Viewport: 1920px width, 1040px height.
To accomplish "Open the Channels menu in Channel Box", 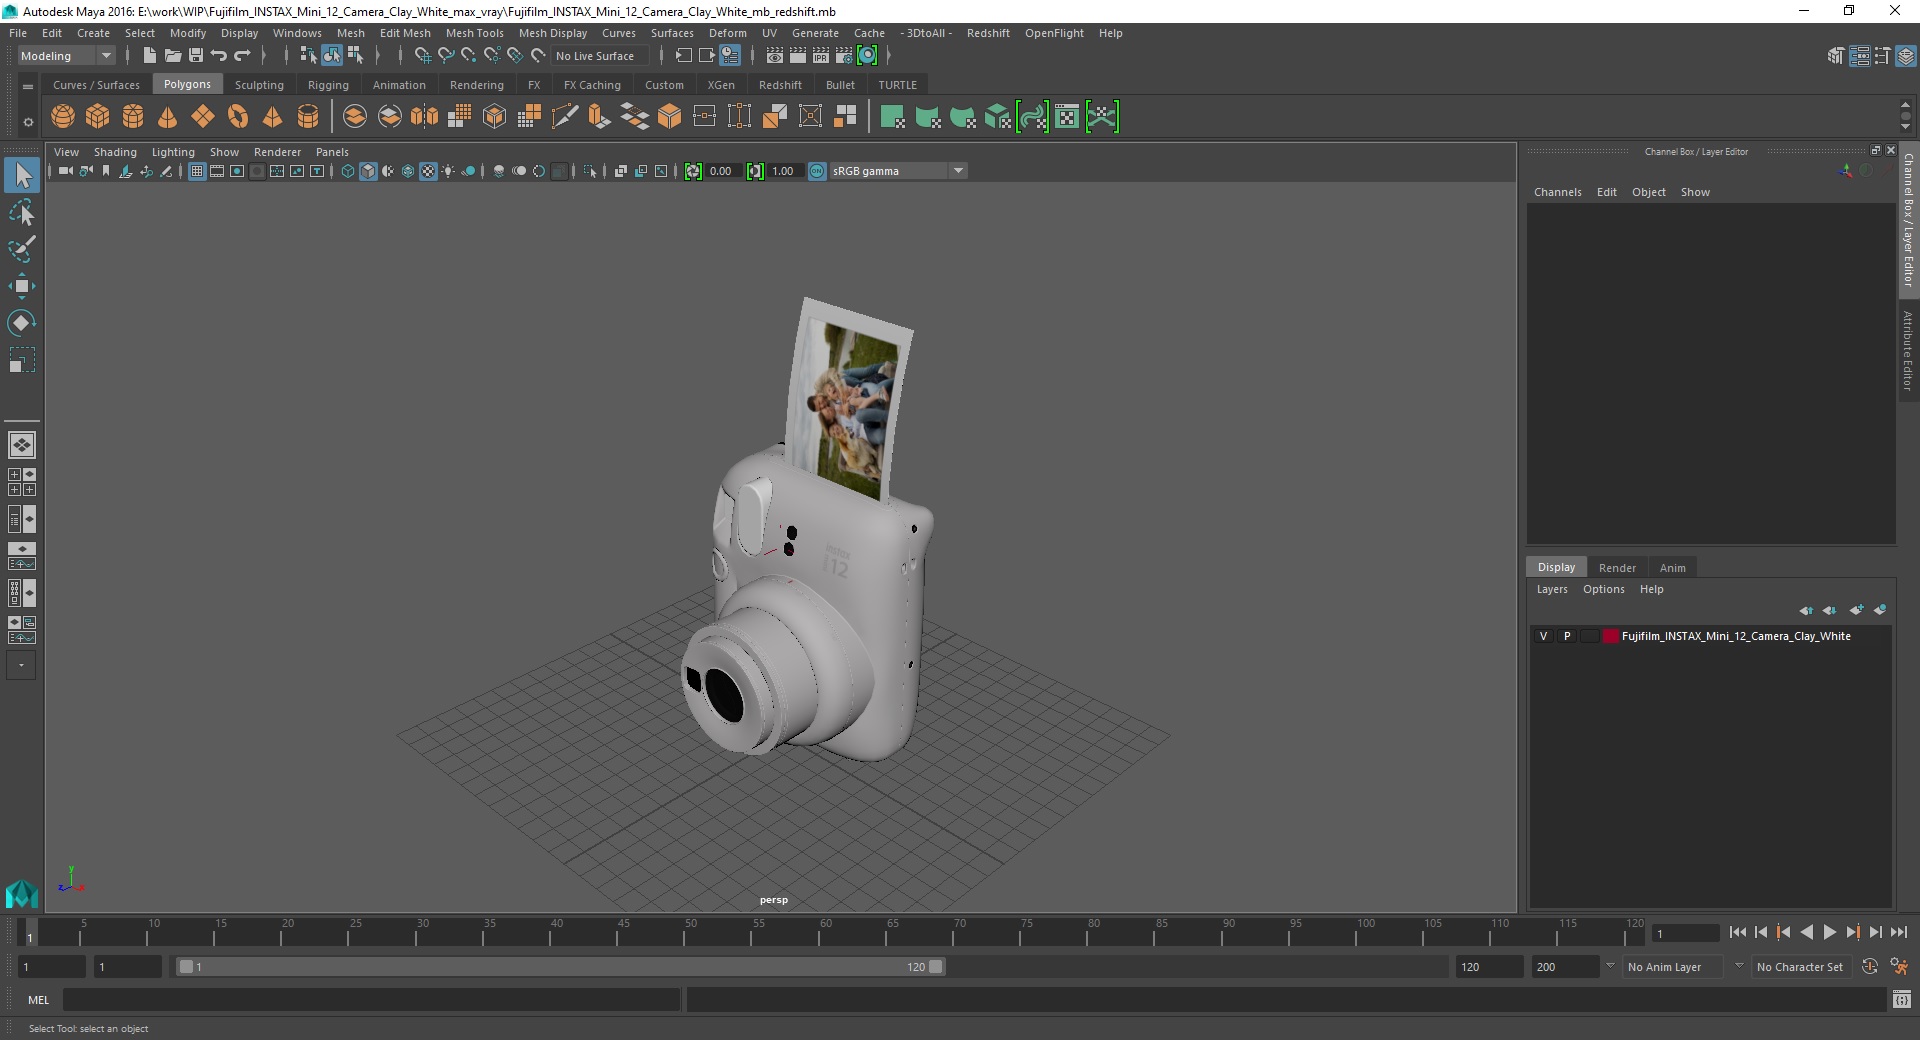I will (1557, 192).
